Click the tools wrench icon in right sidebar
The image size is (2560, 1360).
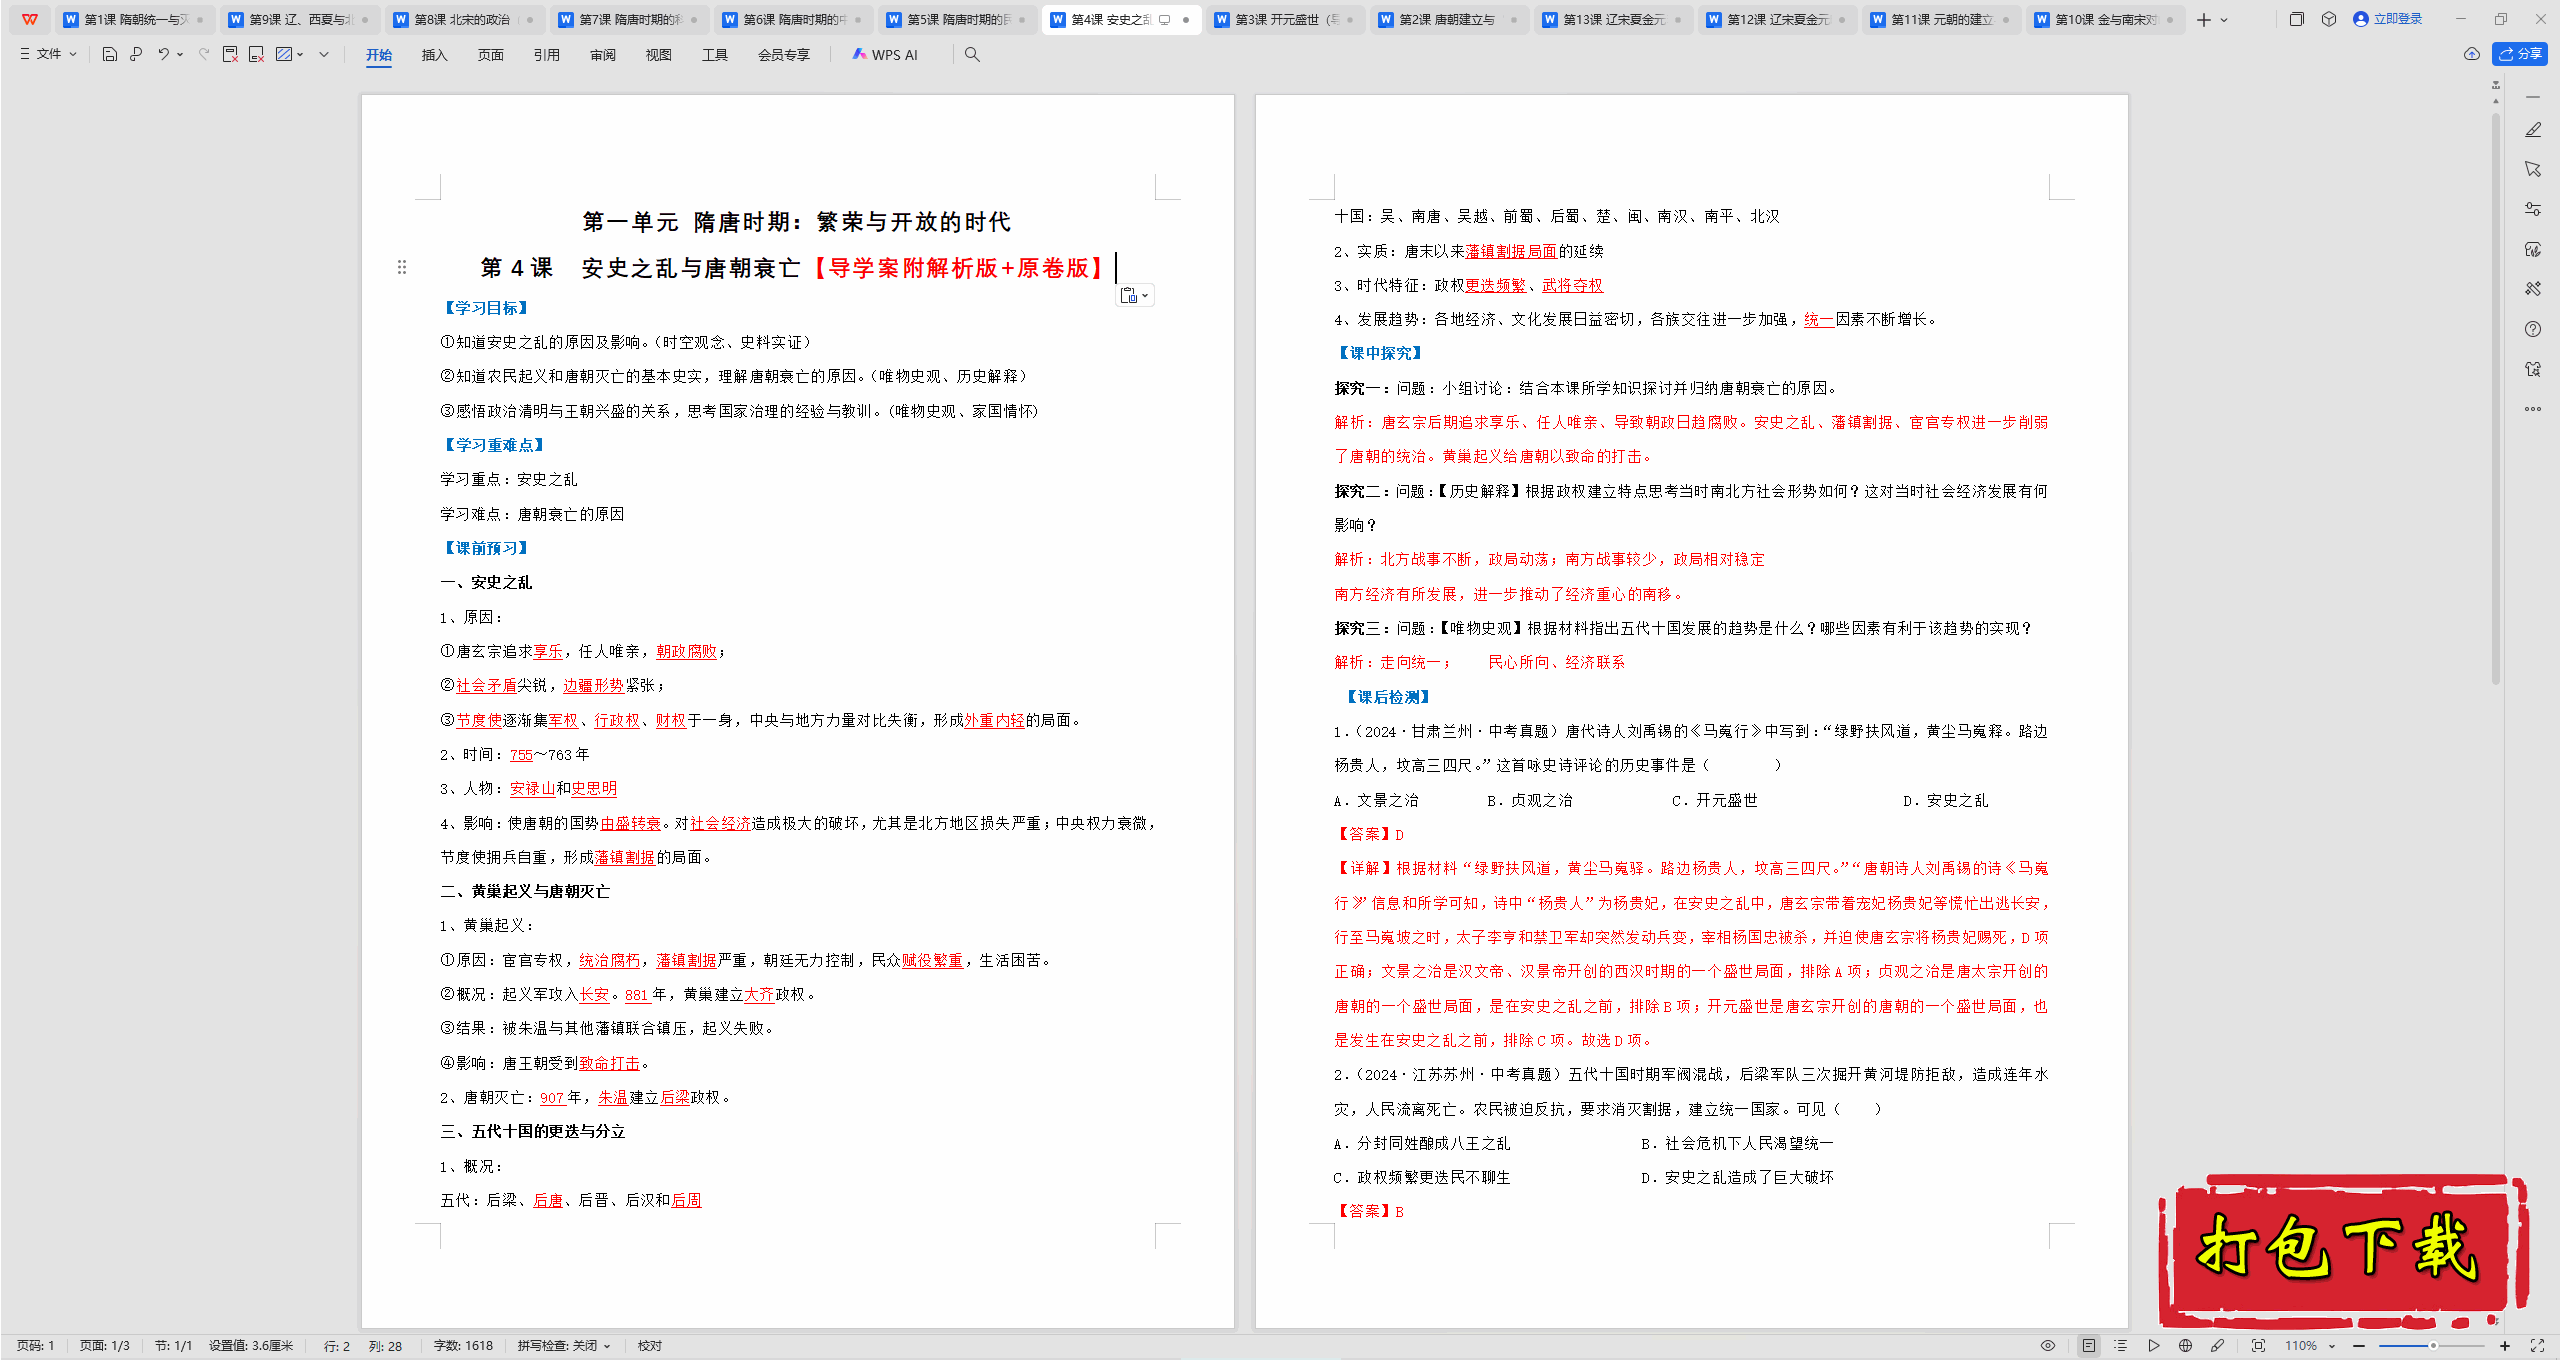[2533, 289]
